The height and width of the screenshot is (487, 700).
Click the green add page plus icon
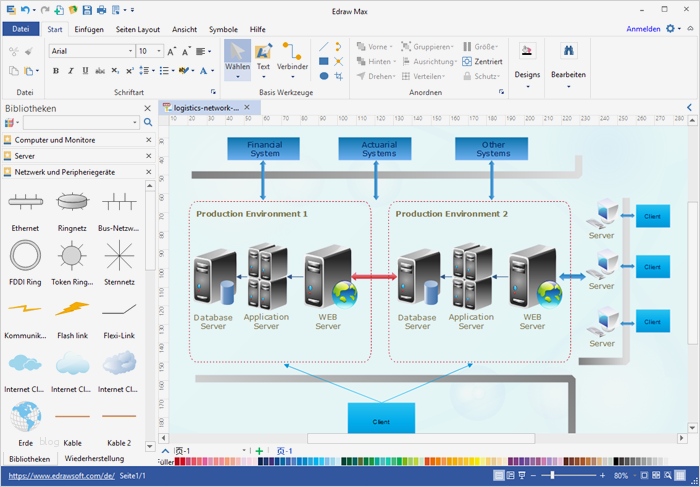pos(259,451)
